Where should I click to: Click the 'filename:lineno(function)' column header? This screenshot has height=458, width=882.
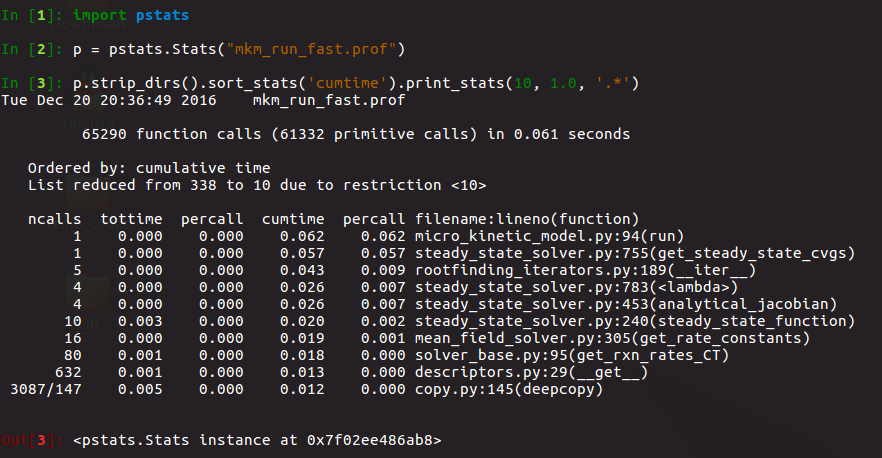[x=526, y=219]
